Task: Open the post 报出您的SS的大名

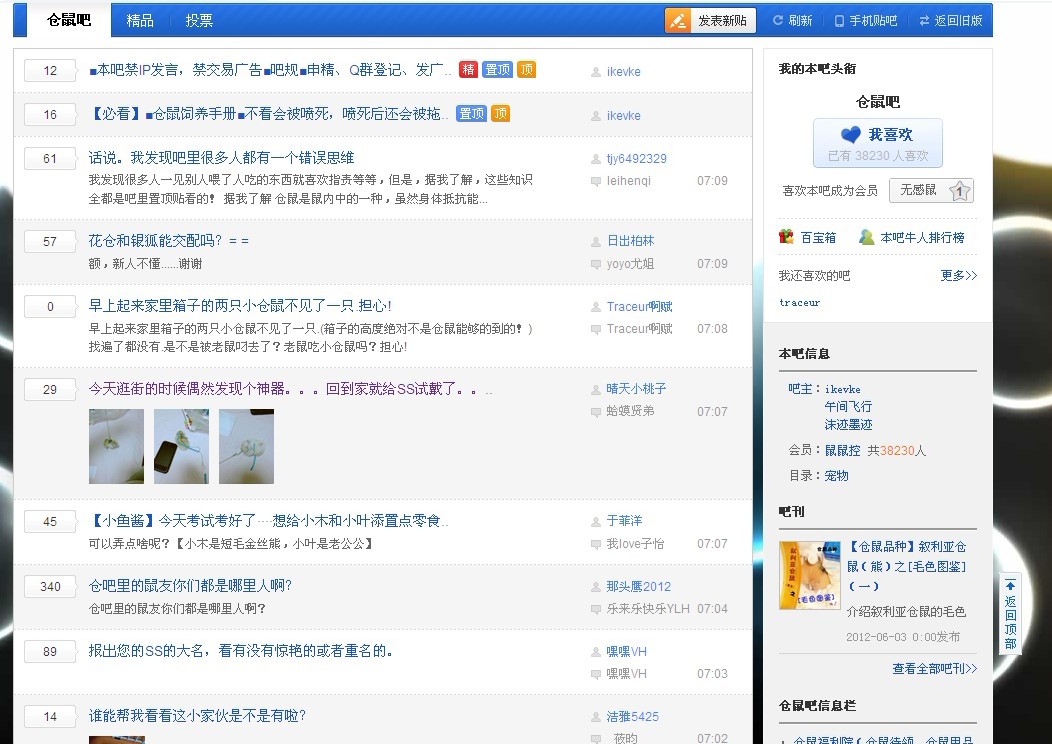Action: tap(240, 651)
